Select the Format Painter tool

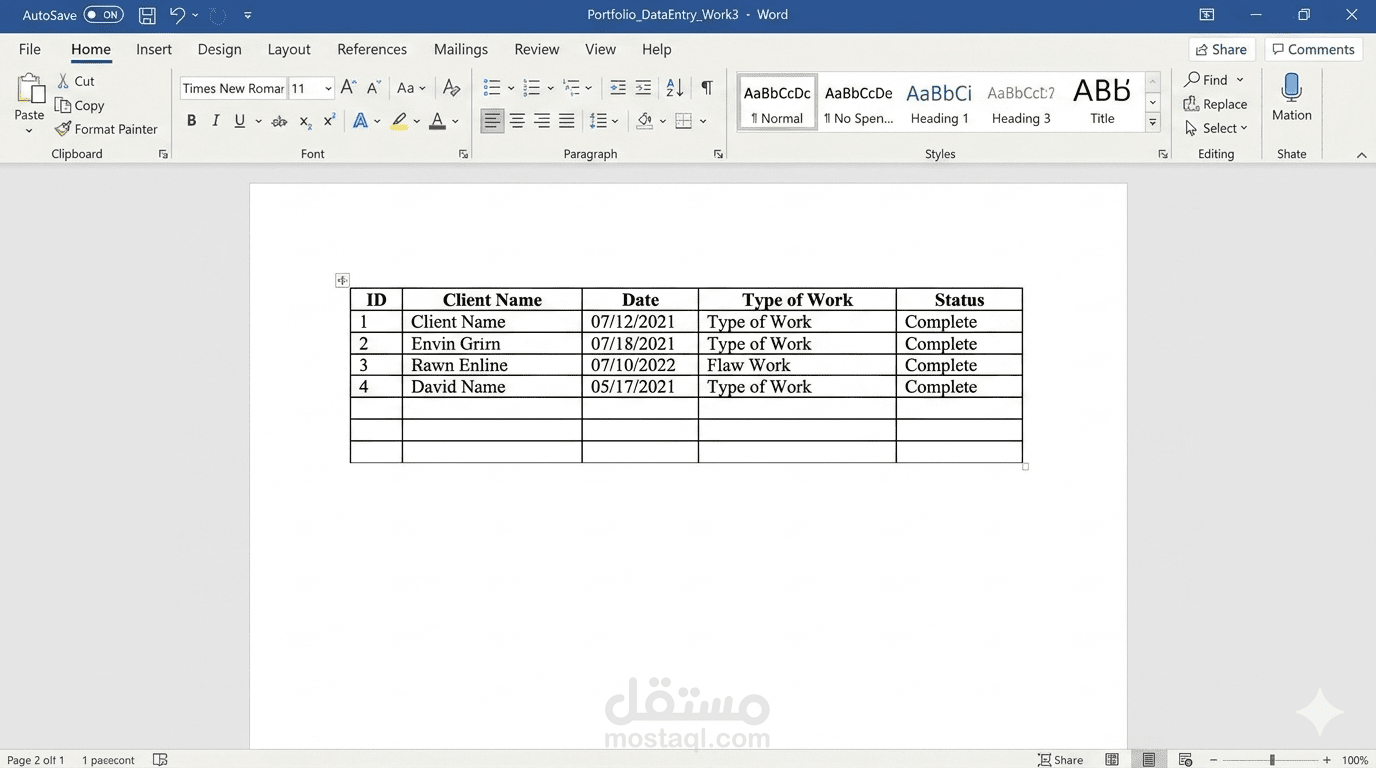click(106, 128)
